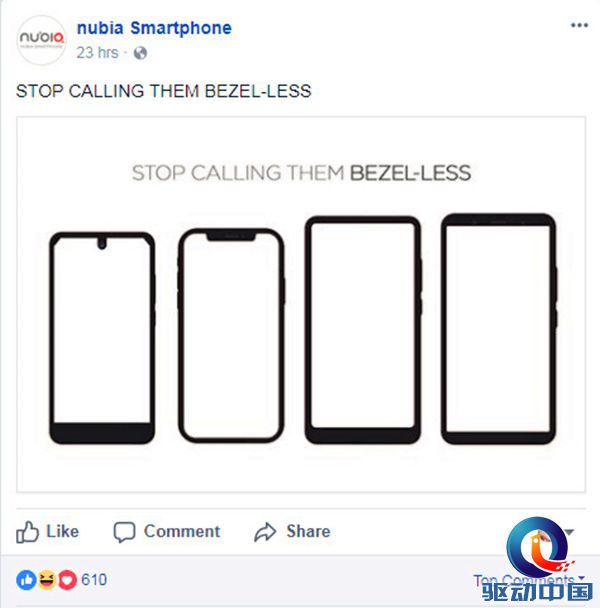Expand the Top Comments sorting dropdown
The image size is (600, 608).
529,580
